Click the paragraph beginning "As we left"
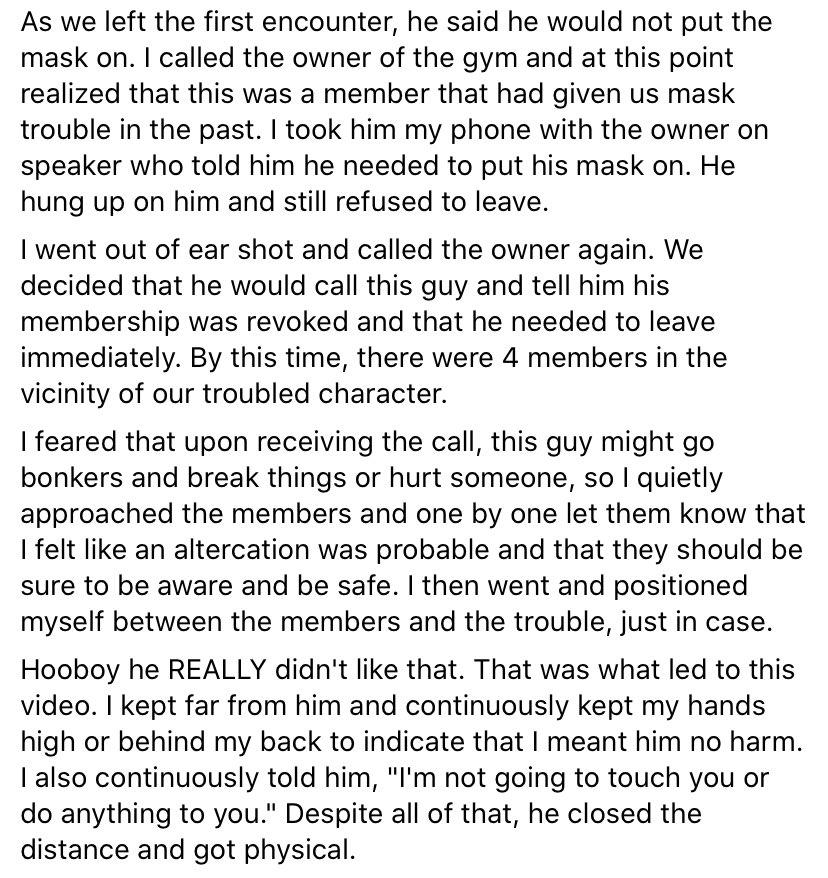This screenshot has height=878, width=828. [396, 111]
